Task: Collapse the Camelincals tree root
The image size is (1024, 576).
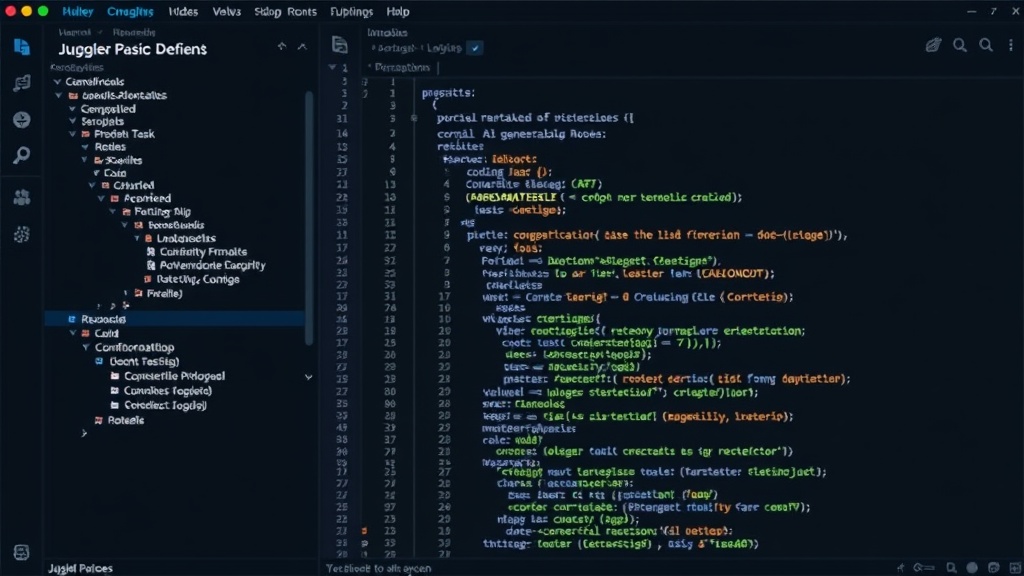Action: tap(57, 82)
